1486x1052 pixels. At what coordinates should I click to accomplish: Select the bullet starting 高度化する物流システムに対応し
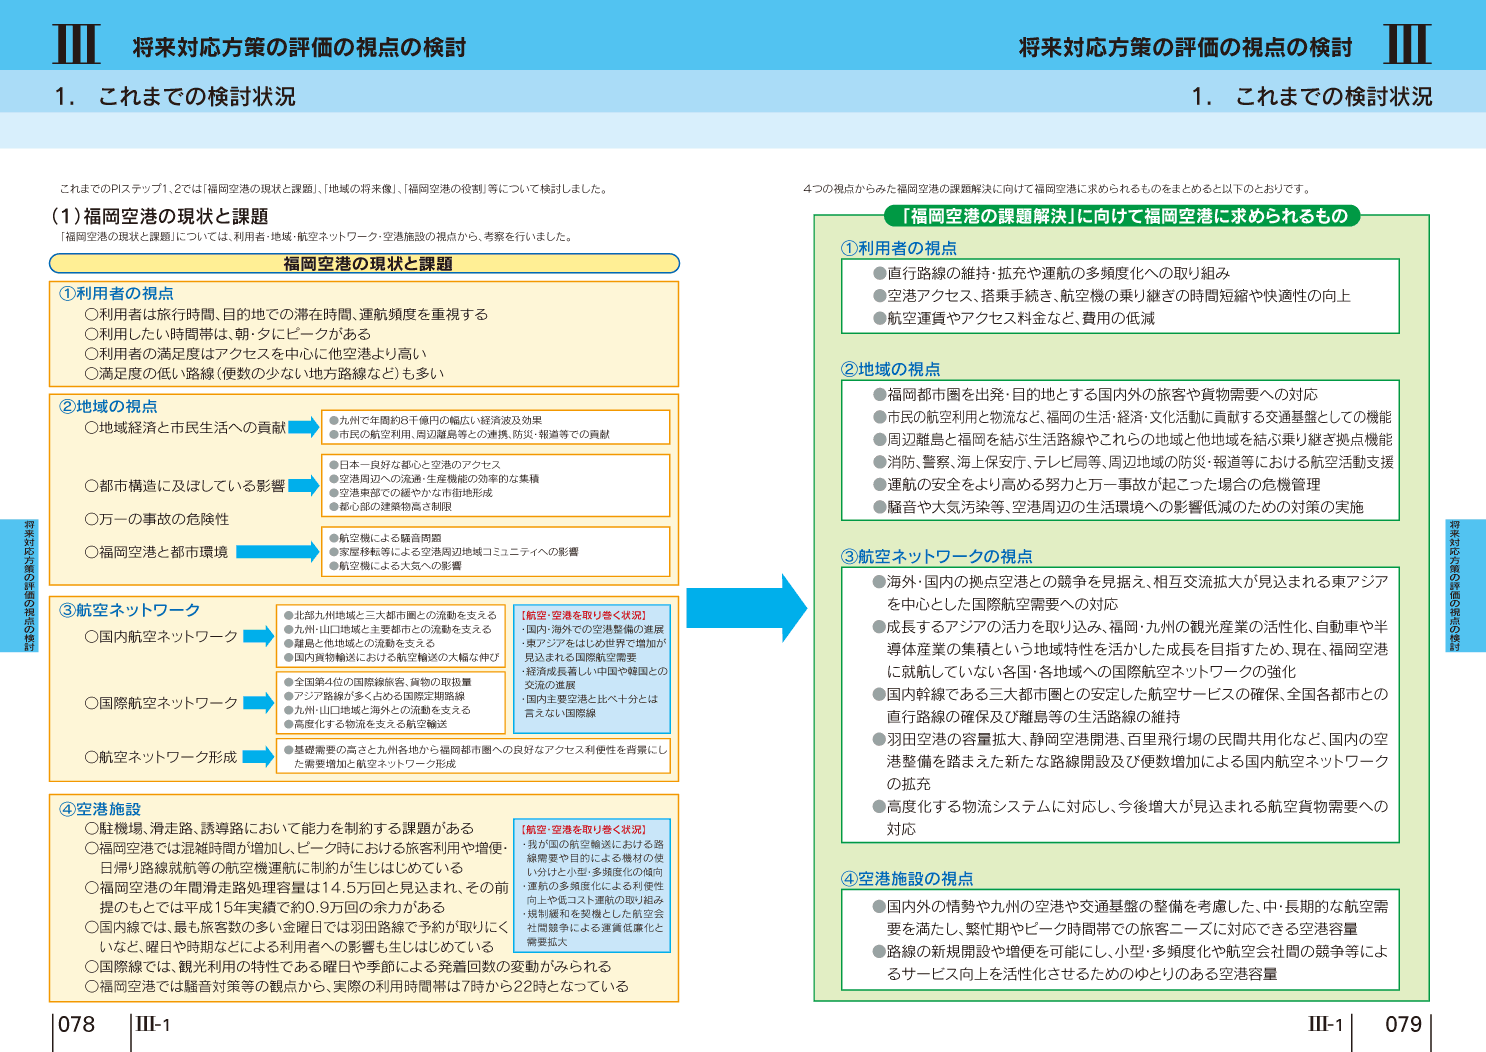click(1131, 817)
